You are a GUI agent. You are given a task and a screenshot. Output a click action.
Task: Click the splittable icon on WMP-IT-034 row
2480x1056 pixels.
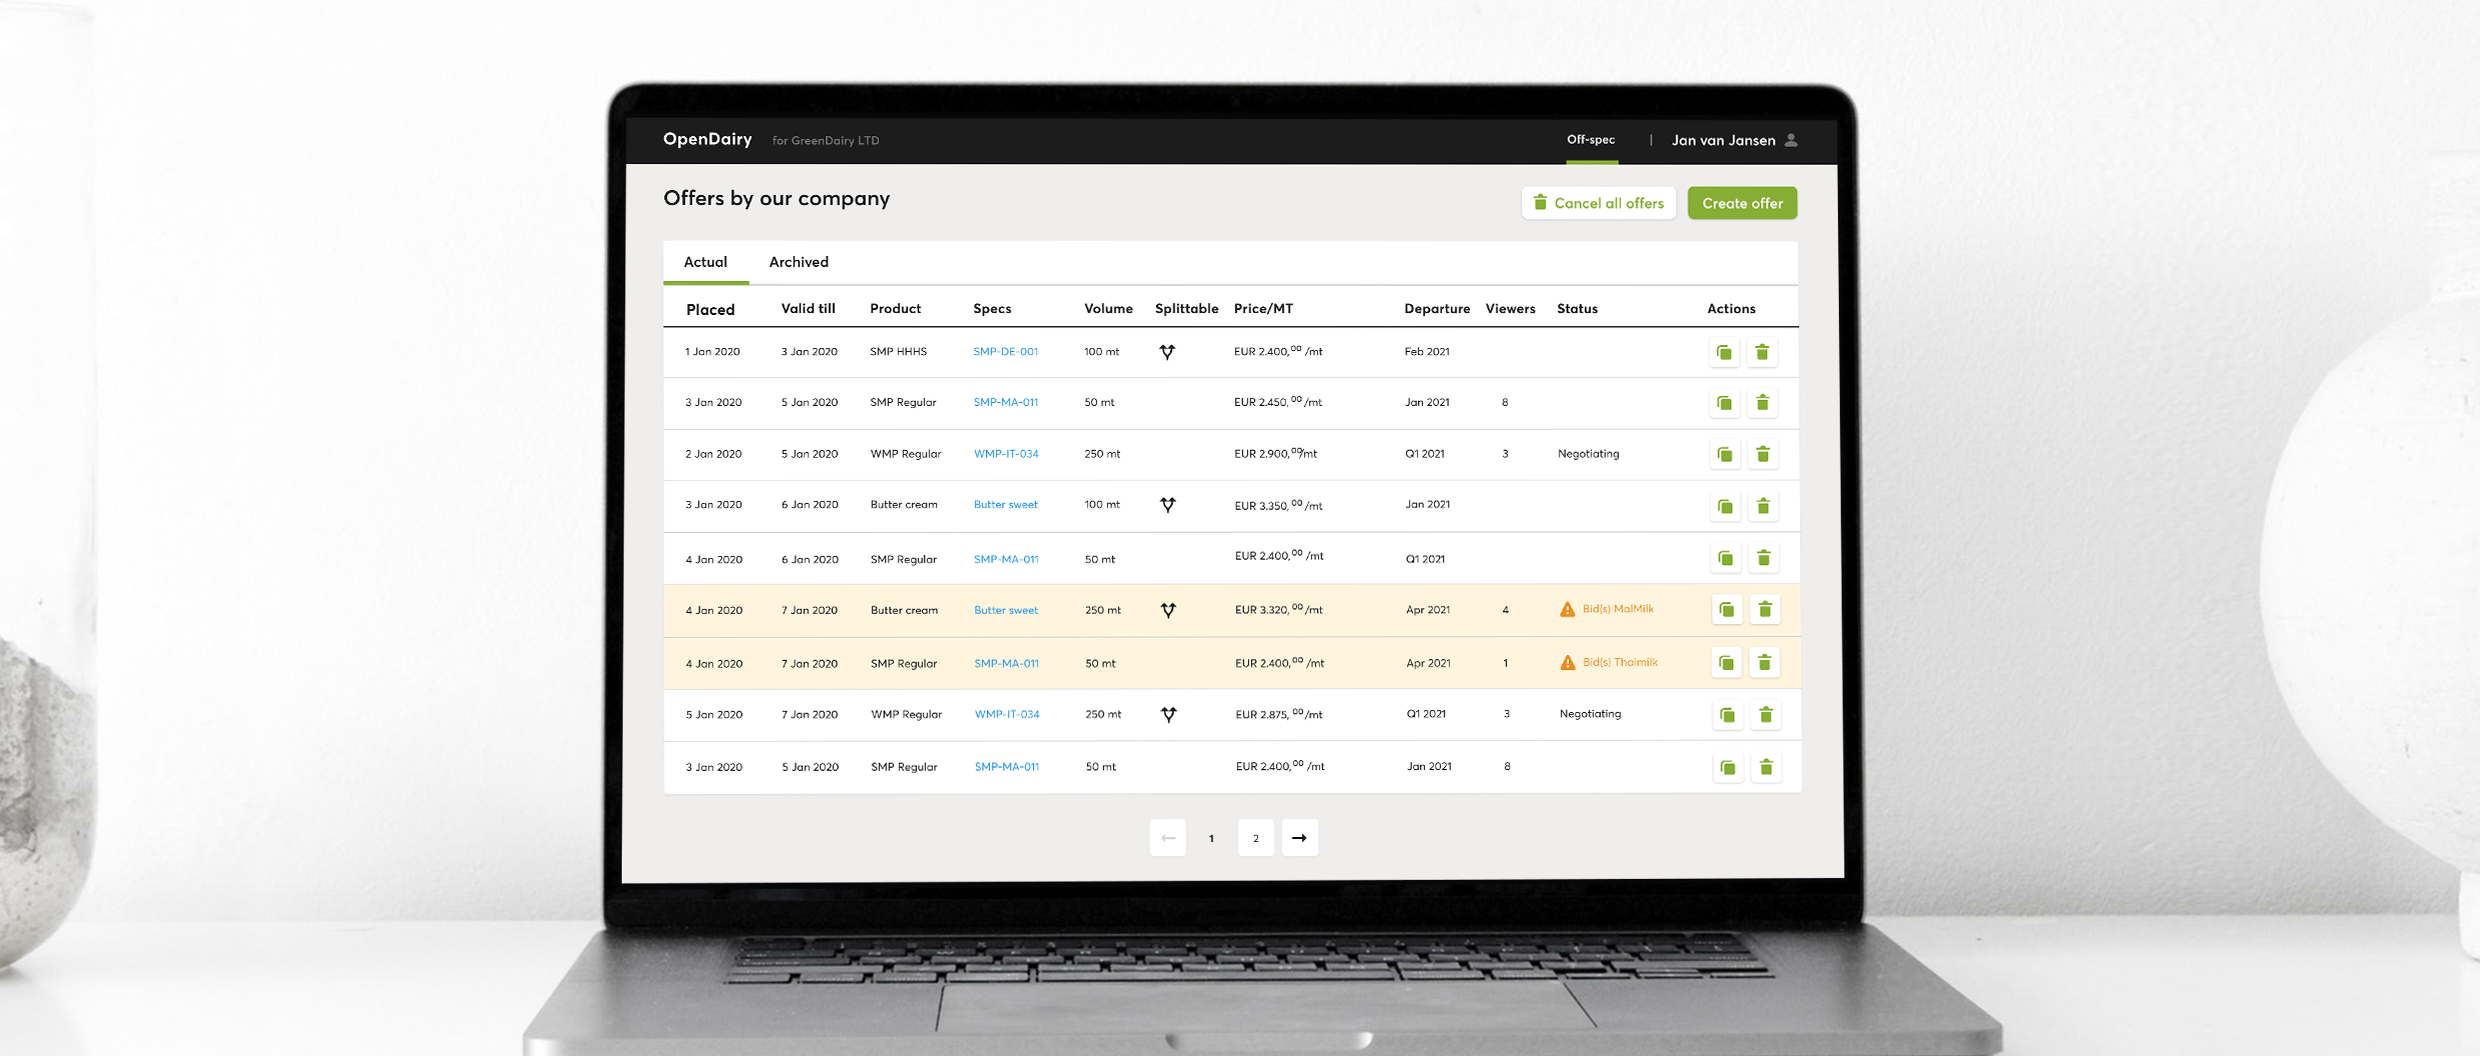[1168, 714]
